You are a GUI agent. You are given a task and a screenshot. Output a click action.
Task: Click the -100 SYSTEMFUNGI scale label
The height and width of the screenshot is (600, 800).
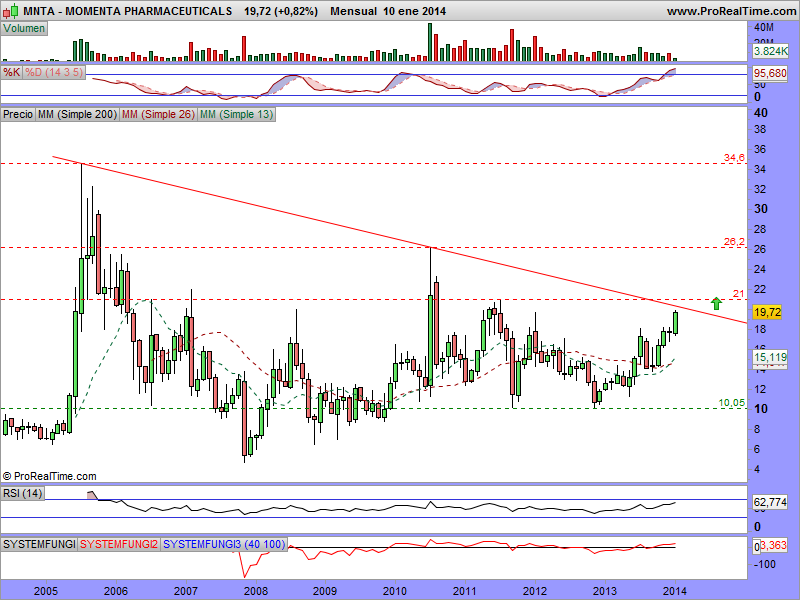764,564
